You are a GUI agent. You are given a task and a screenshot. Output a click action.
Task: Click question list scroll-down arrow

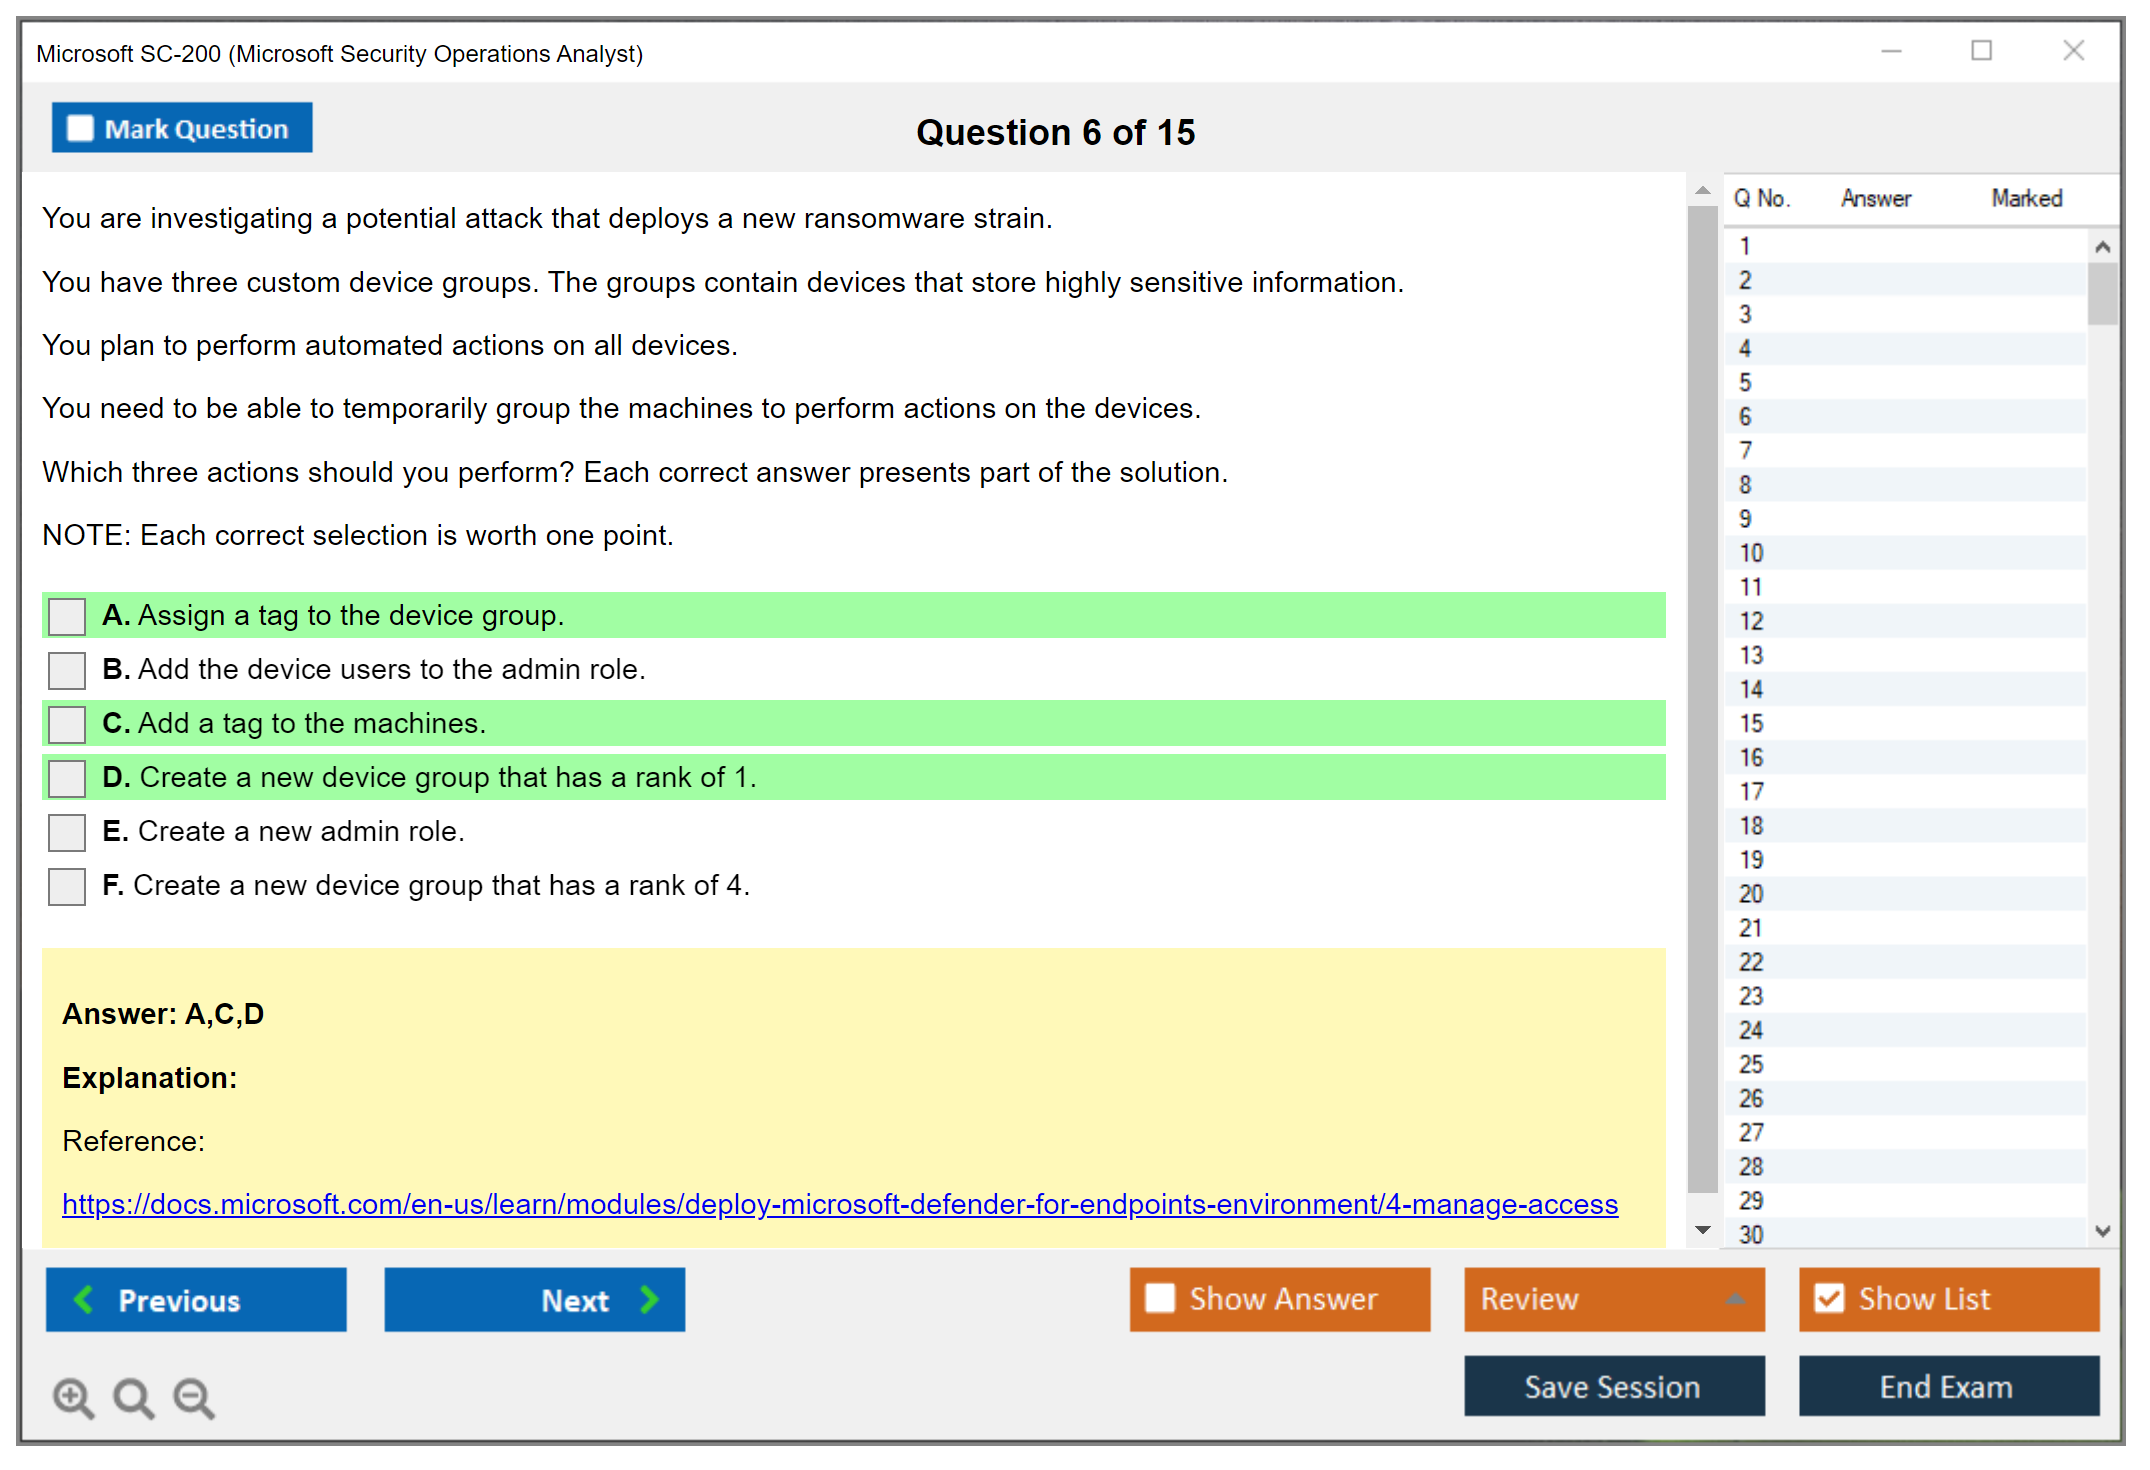(2102, 1231)
